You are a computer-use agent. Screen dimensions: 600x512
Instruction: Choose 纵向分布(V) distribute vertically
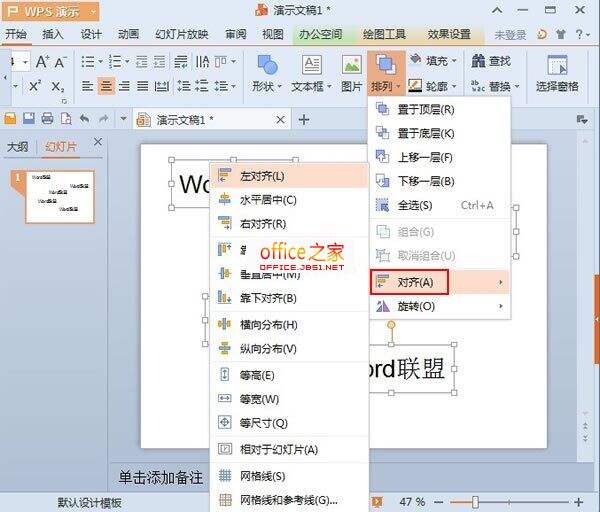[290, 349]
